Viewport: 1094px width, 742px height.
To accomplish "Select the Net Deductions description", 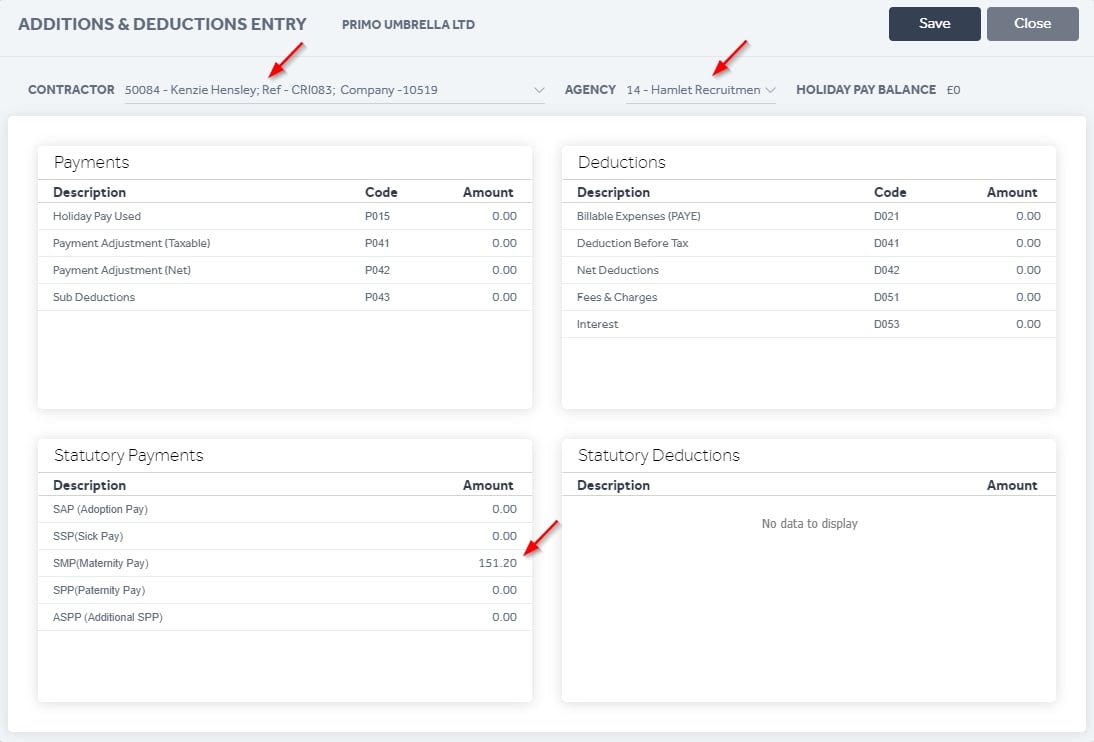I will 617,270.
